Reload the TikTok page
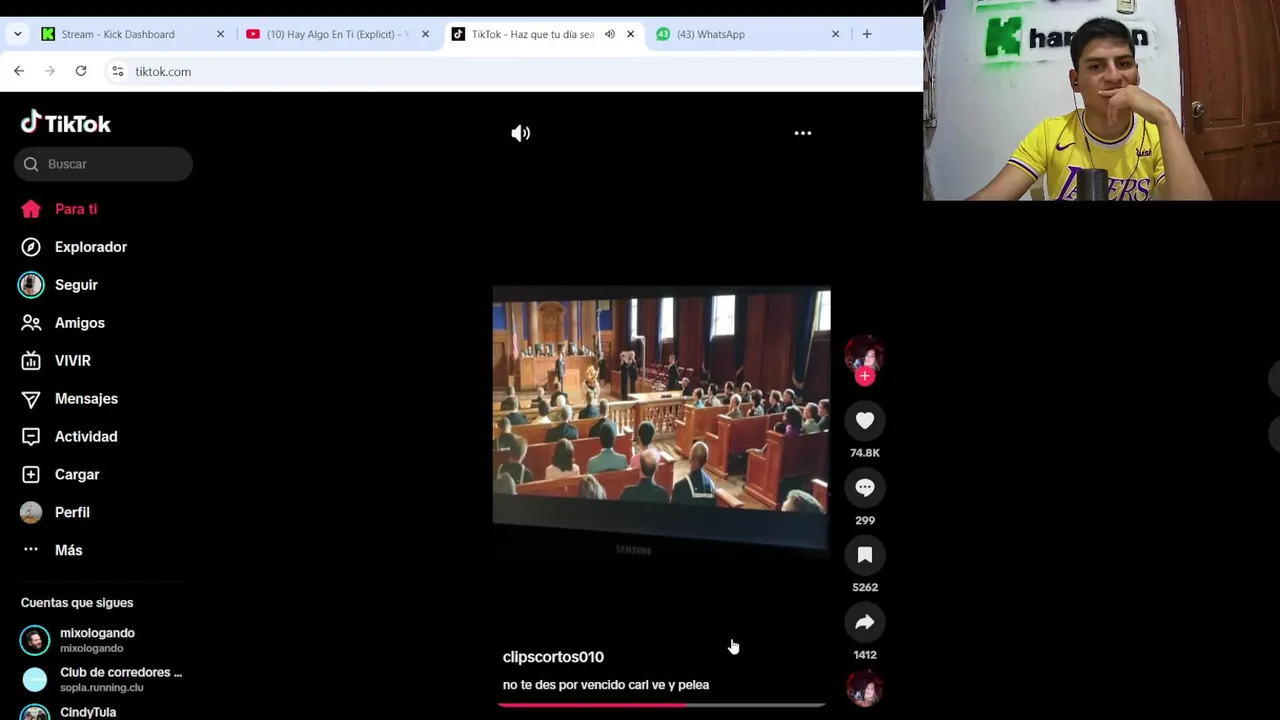The width and height of the screenshot is (1280, 720). pyautogui.click(x=81, y=71)
